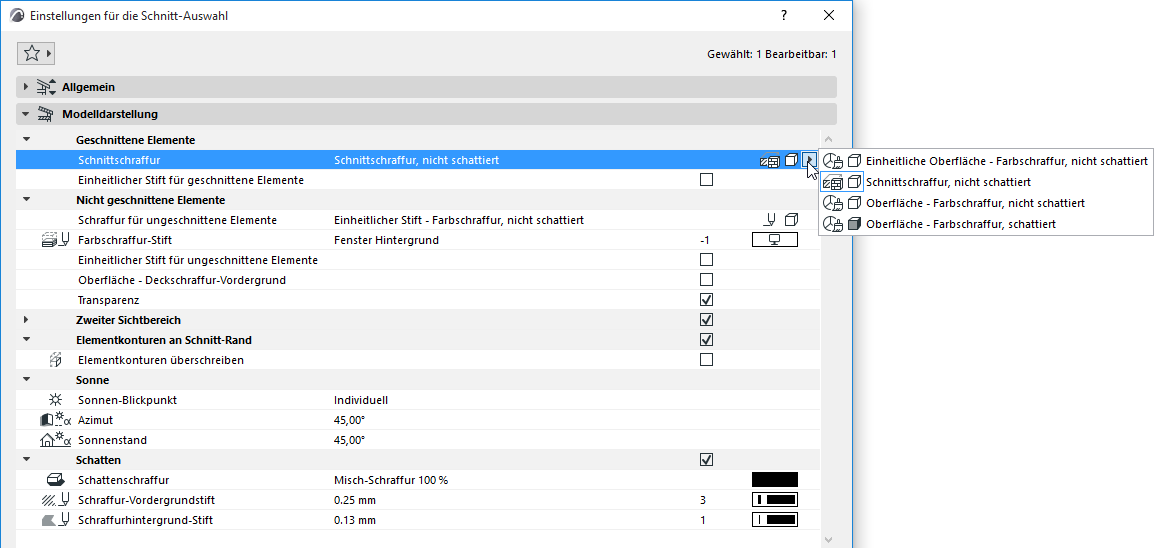Click the Schraffur-Vordergrundstift pen icon
1154x548 pixels.
tap(56, 500)
